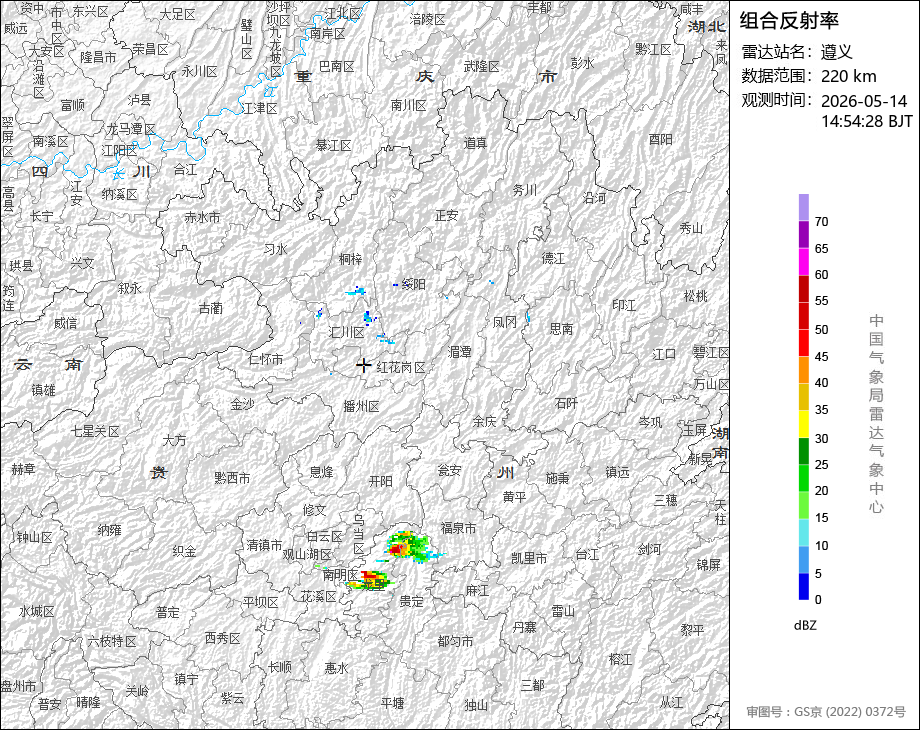Click the observation time 14:54:28 BJT
Viewport: 920px width, 730px height.
pyautogui.click(x=867, y=121)
